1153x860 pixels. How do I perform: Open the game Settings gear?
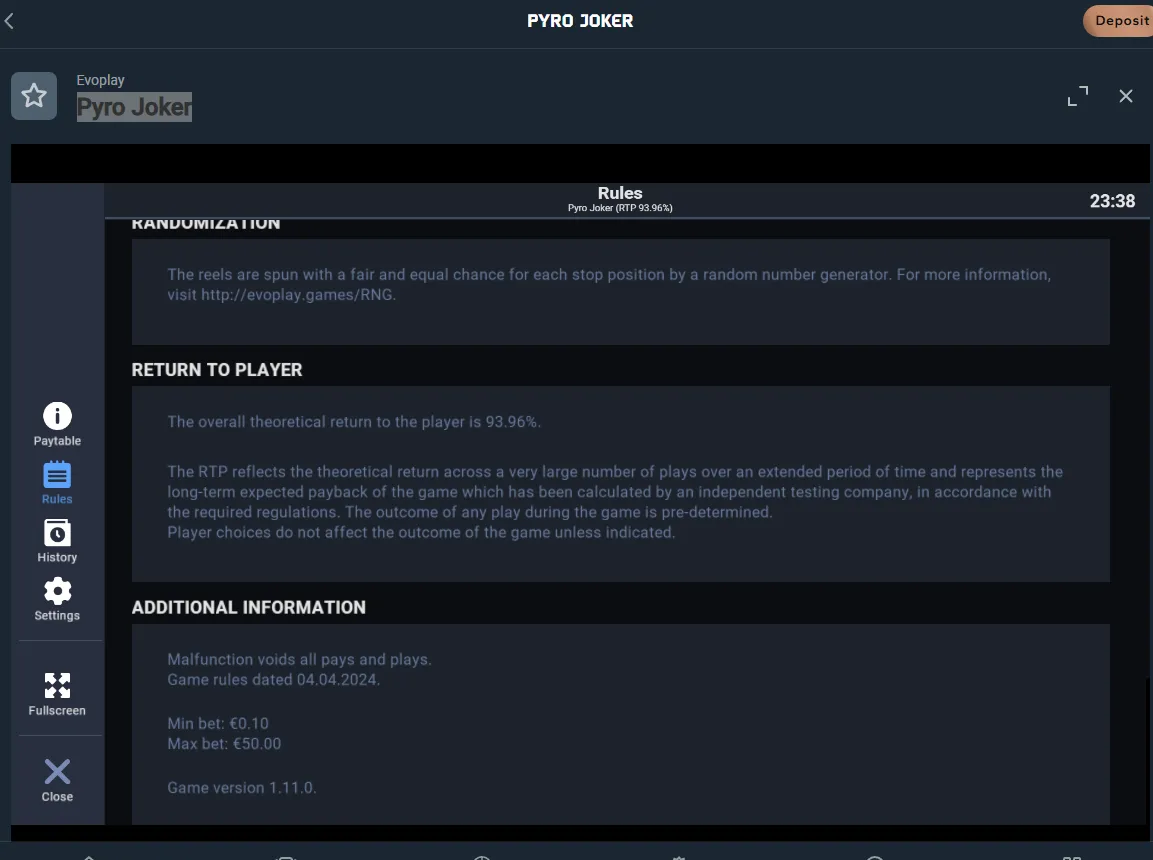[x=57, y=599]
